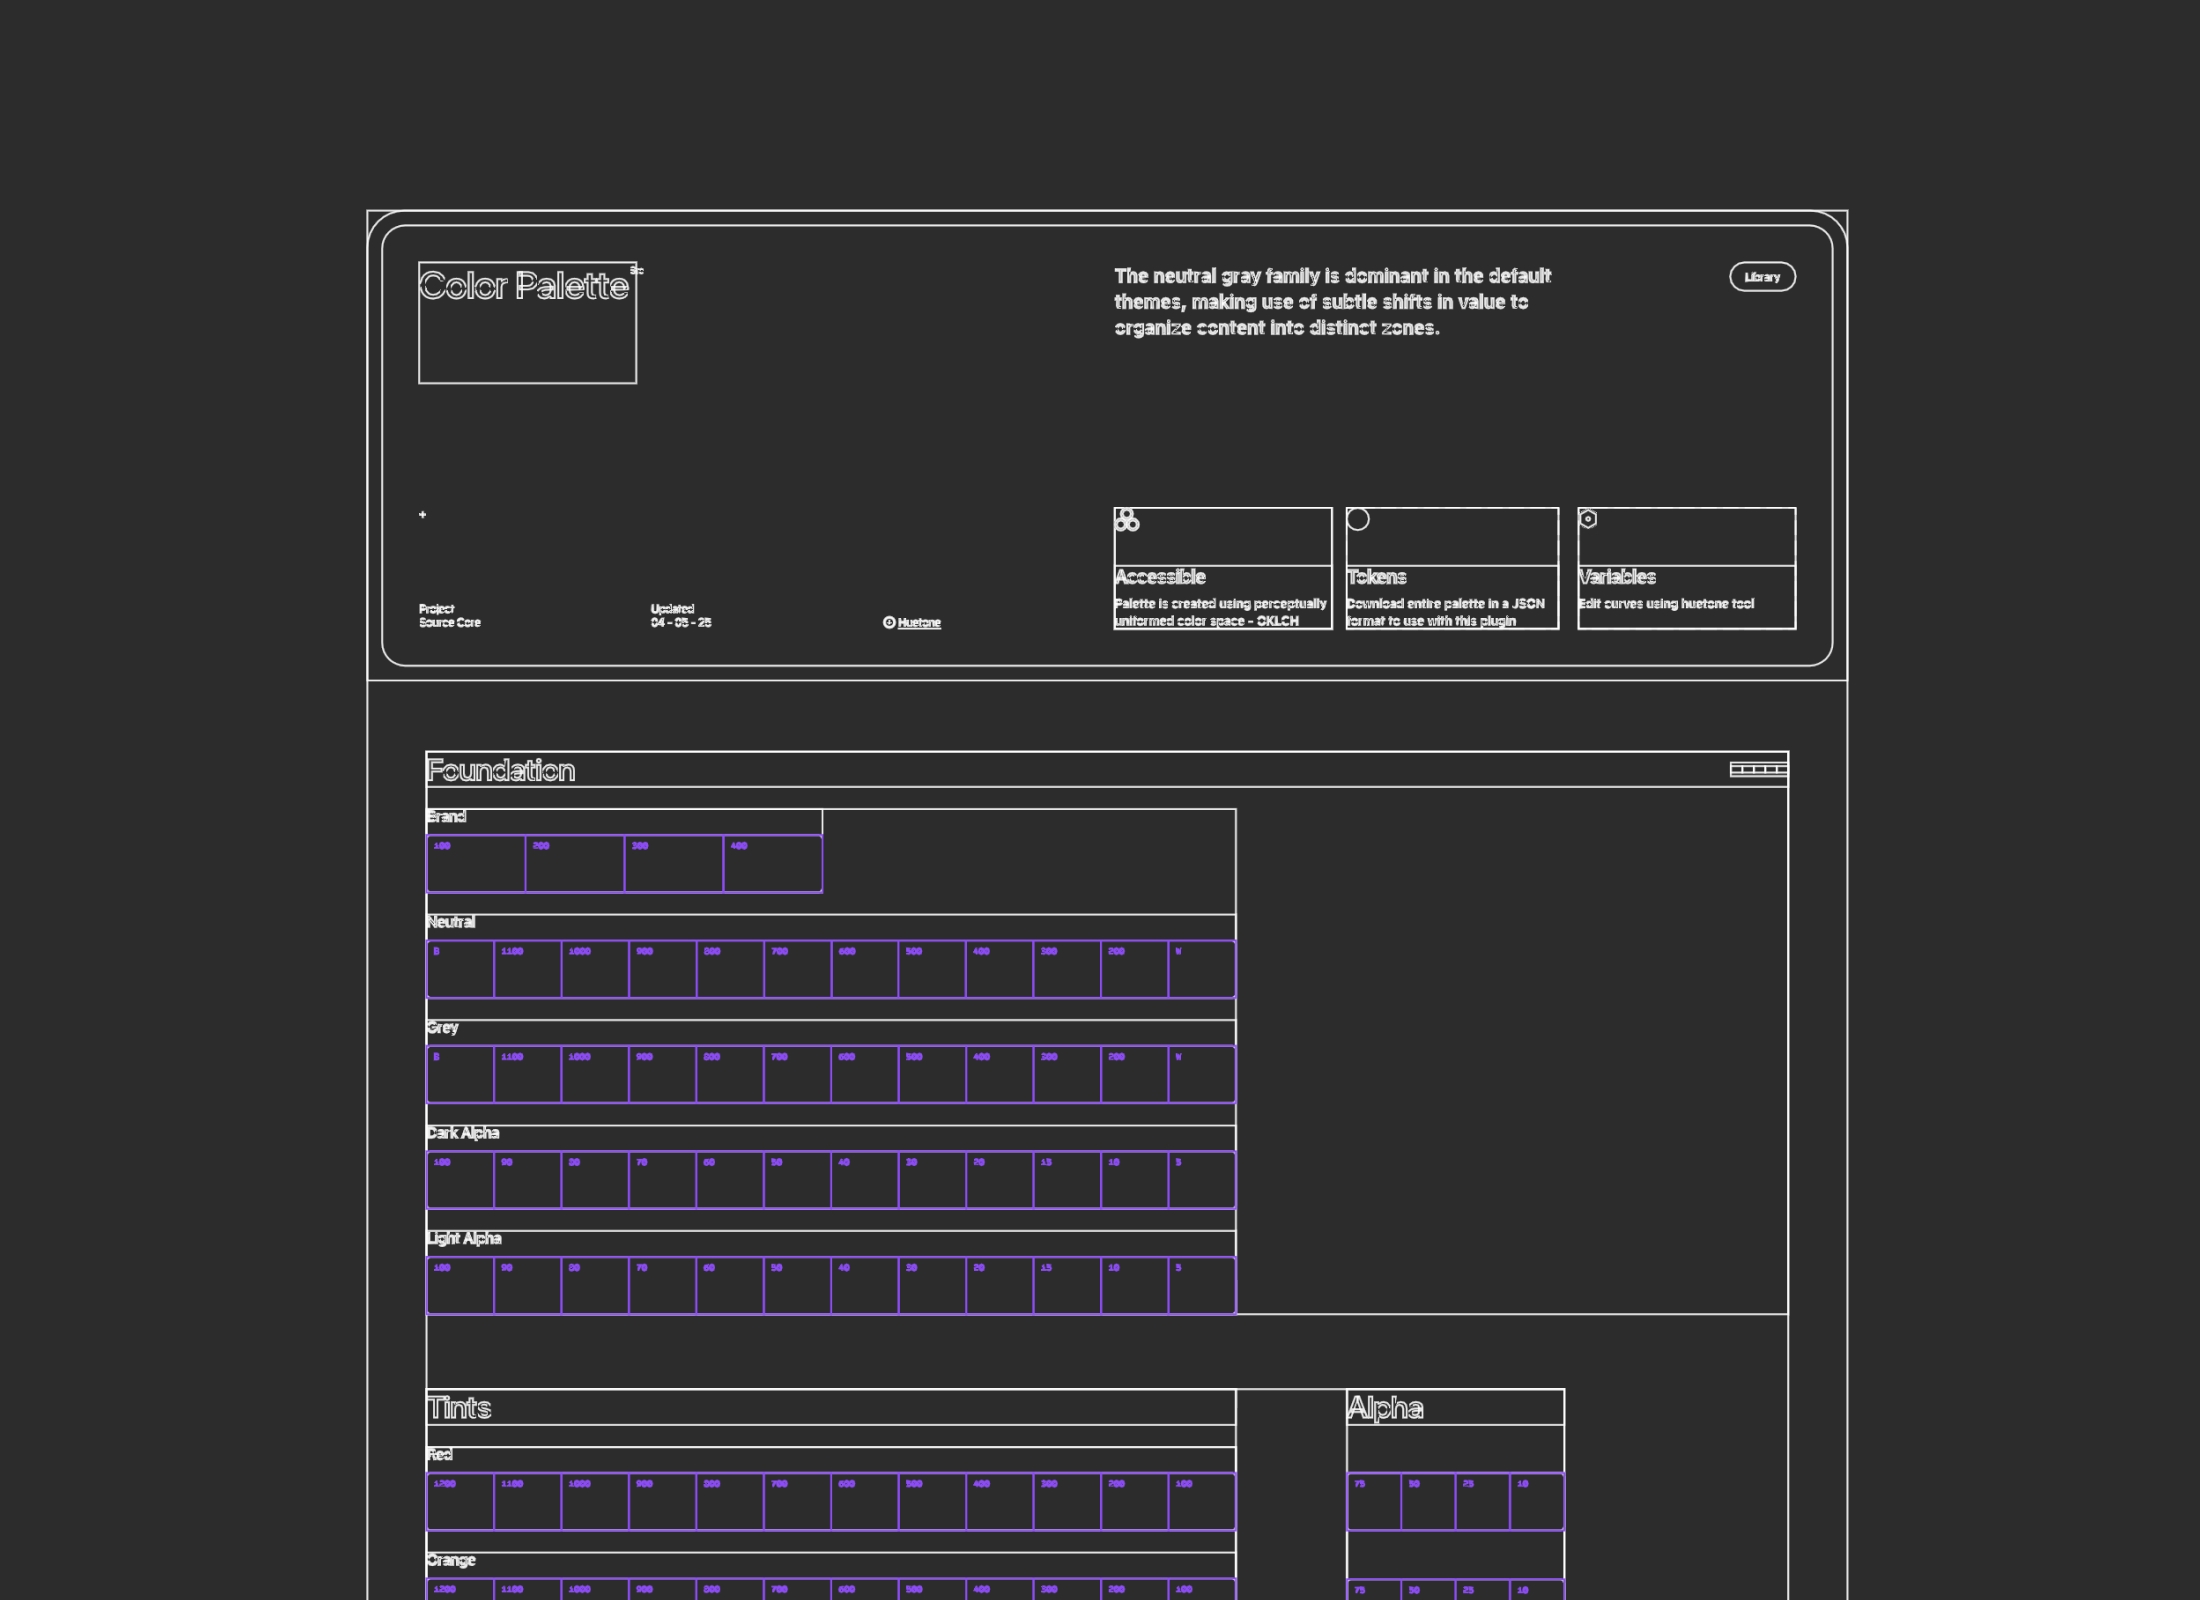The height and width of the screenshot is (1600, 2200).
Task: Select Neutral swatch 900
Action: (x=663, y=969)
